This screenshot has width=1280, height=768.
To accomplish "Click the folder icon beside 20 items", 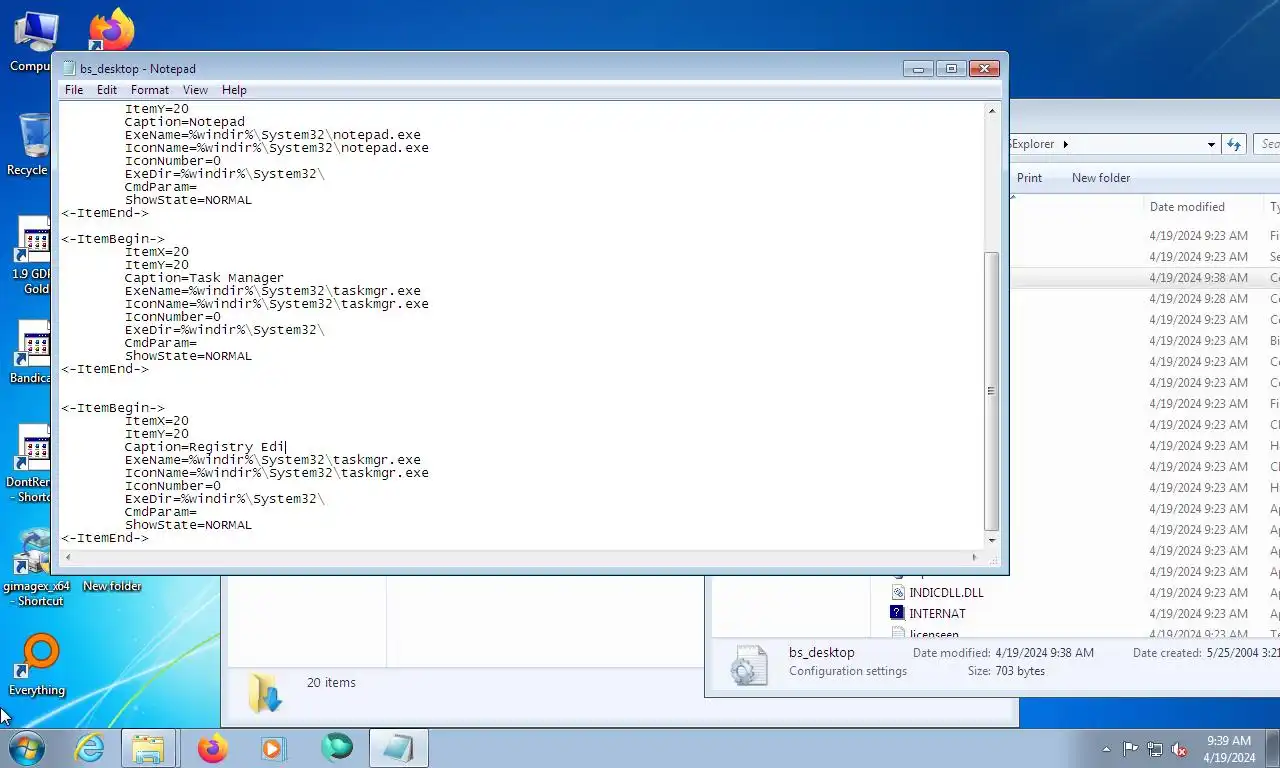I will pyautogui.click(x=265, y=692).
